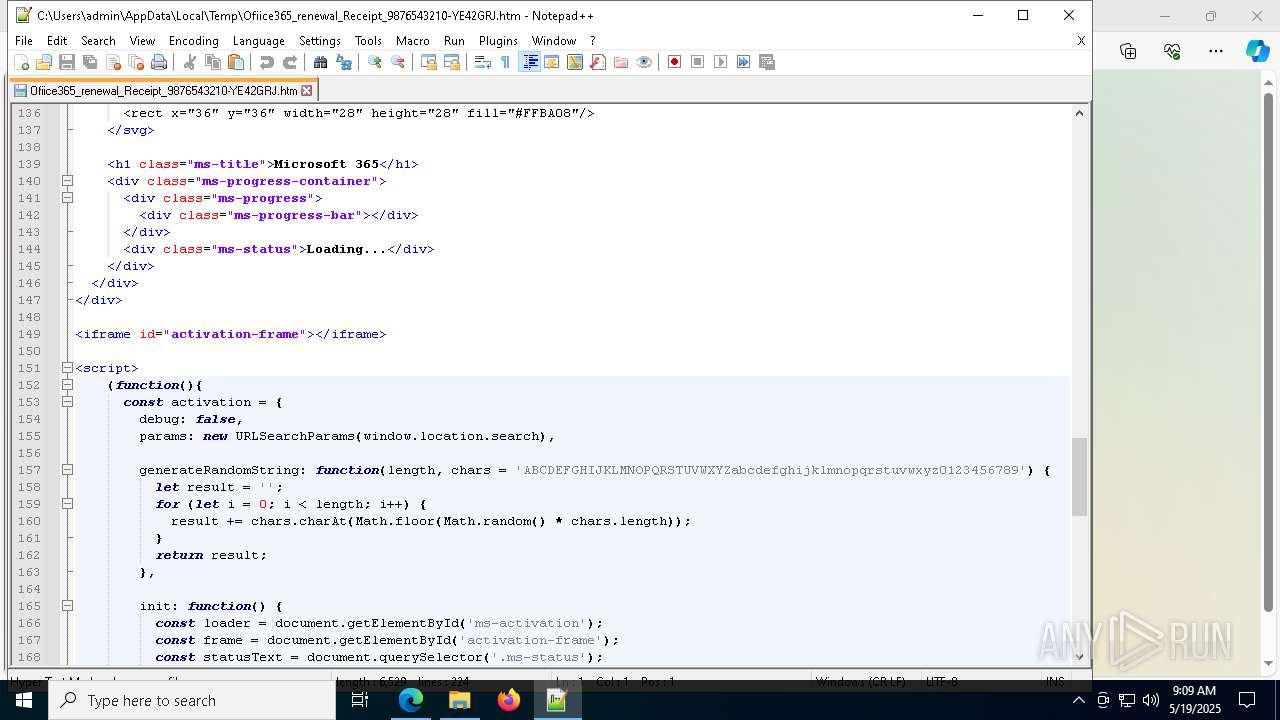1280x720 pixels.
Task: Toggle the indent guide toolbar button
Action: point(530,62)
